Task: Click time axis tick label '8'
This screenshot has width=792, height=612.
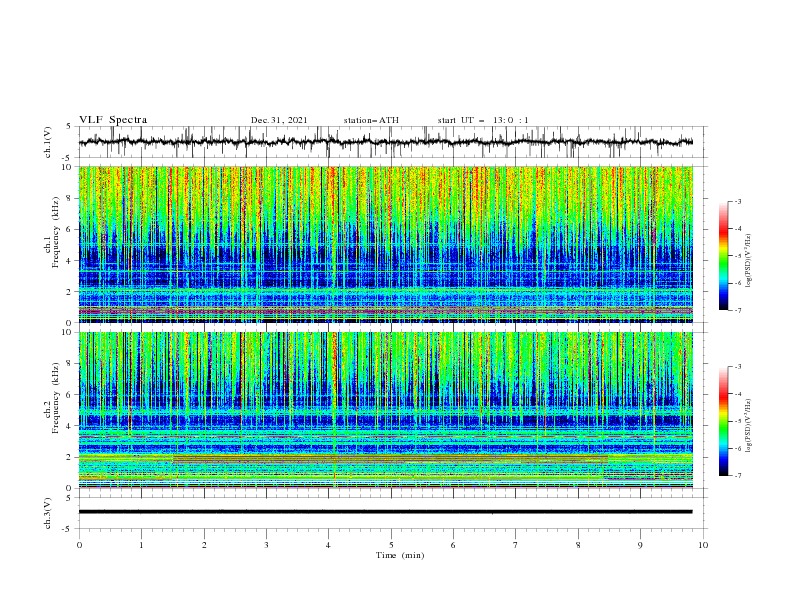Action: pos(578,545)
